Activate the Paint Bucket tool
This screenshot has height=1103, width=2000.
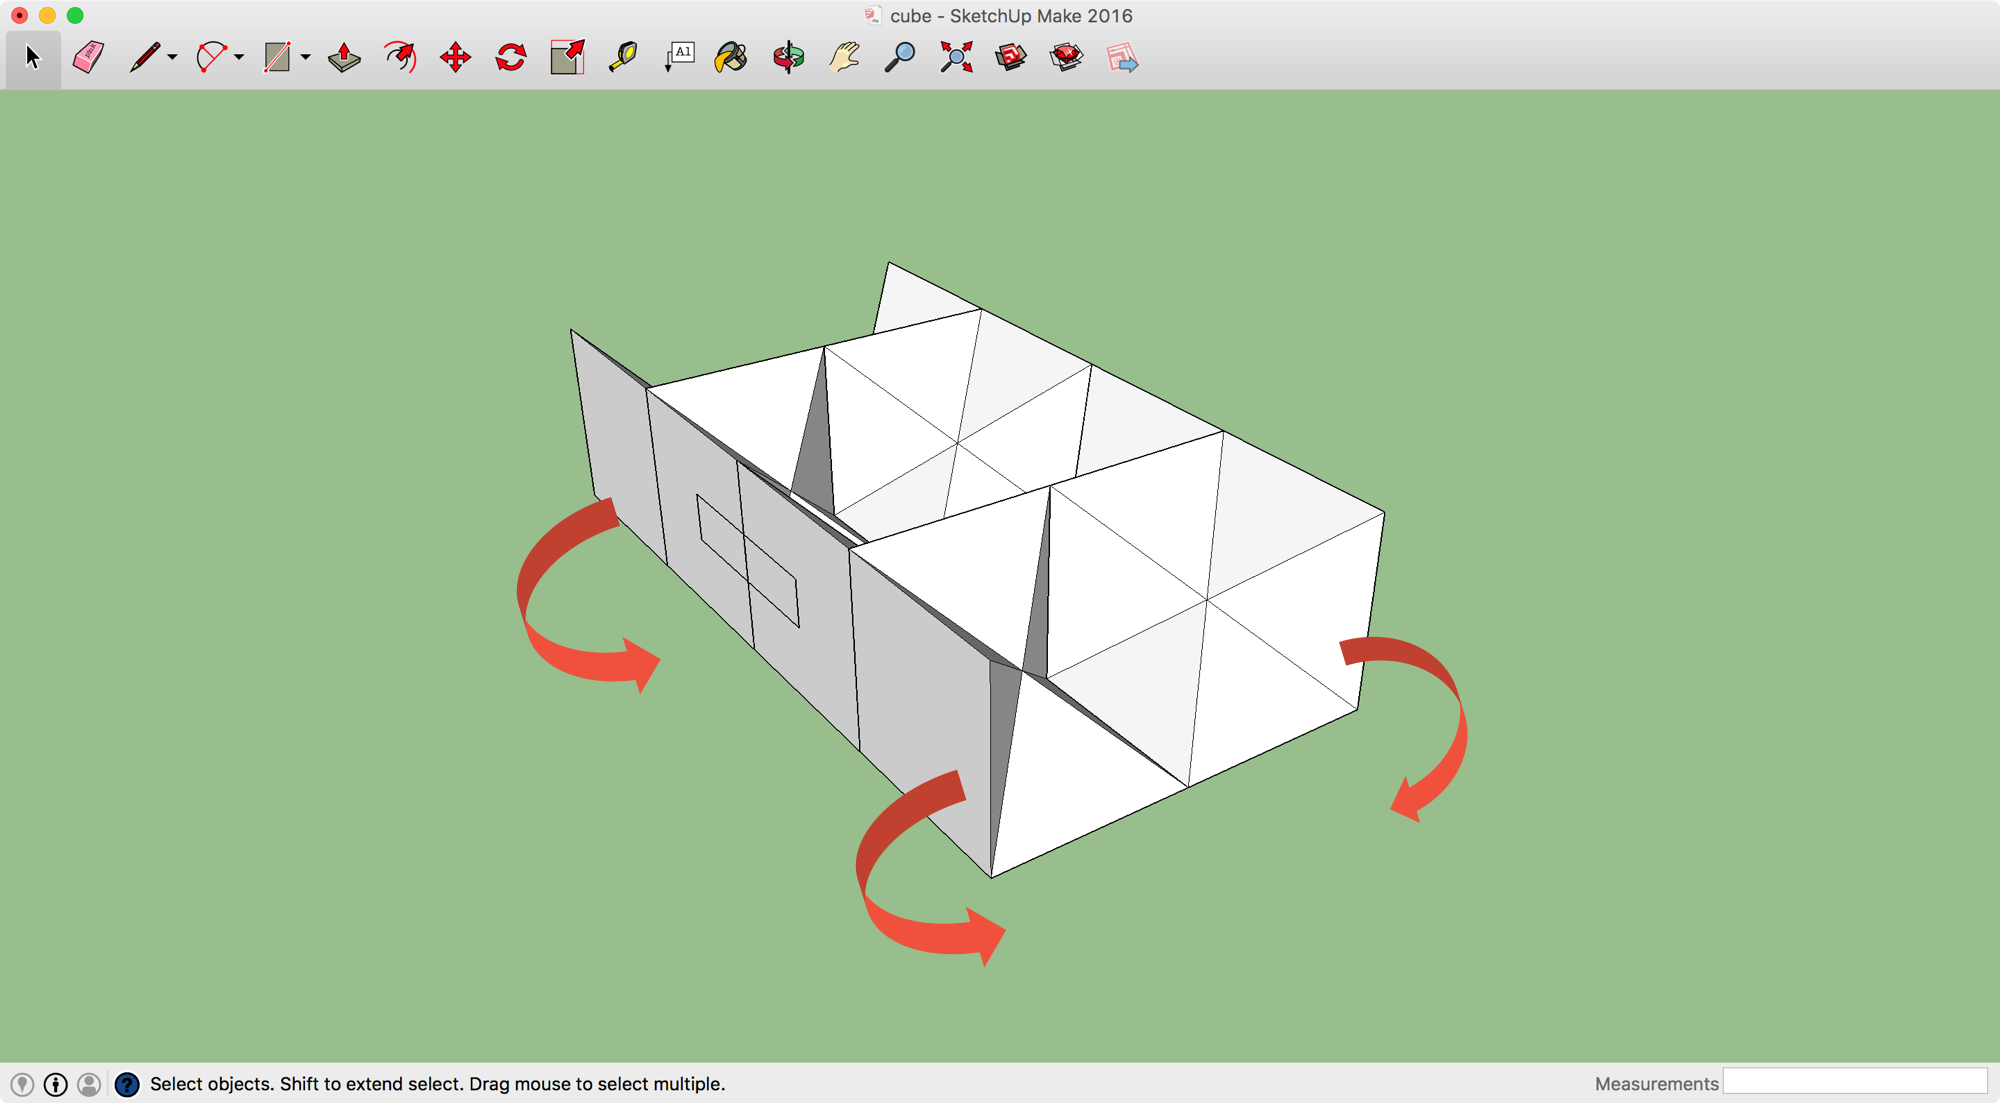pos(733,58)
